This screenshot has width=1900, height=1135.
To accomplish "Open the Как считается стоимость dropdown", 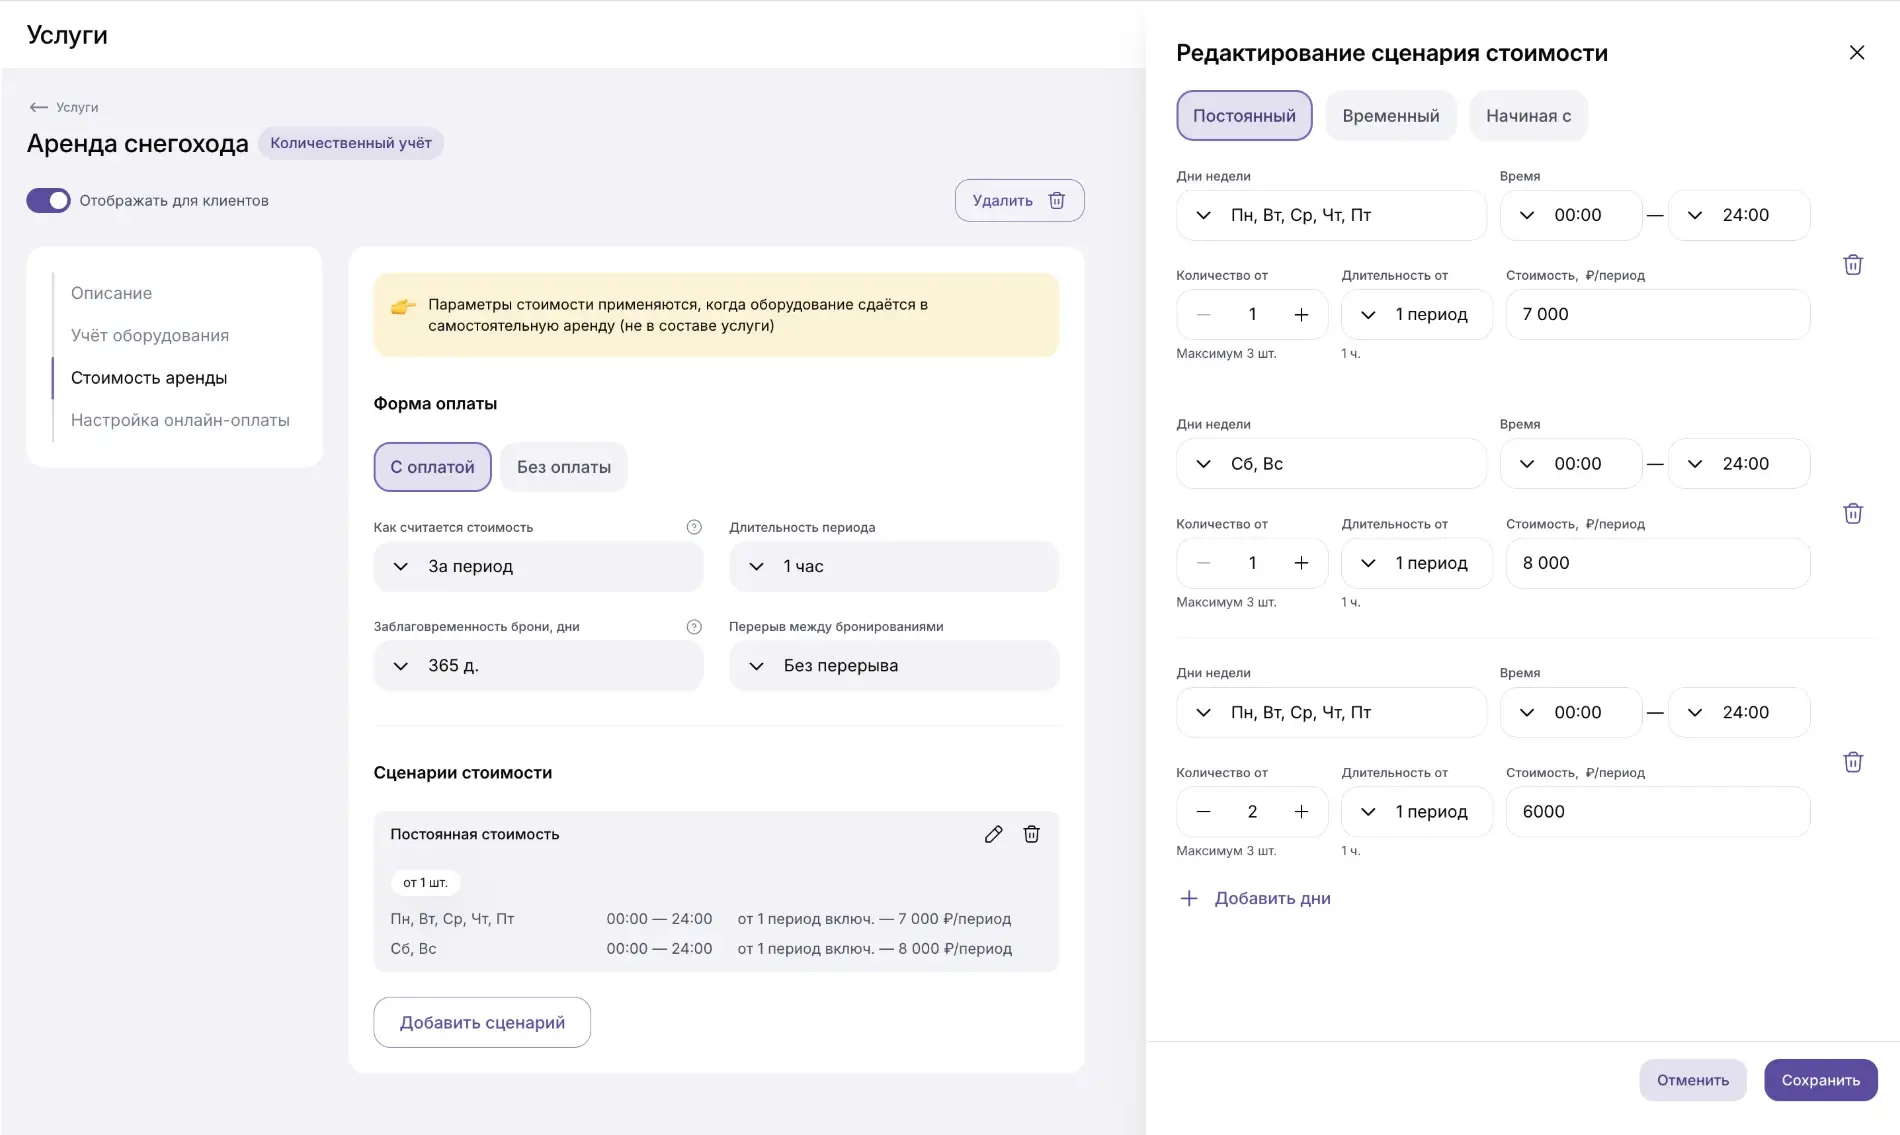I will 538,566.
